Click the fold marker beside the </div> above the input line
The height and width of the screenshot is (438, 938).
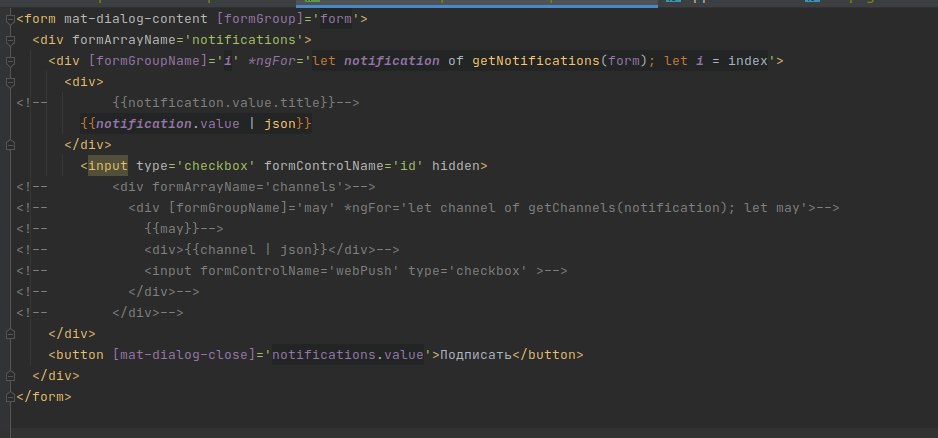click(x=10, y=145)
